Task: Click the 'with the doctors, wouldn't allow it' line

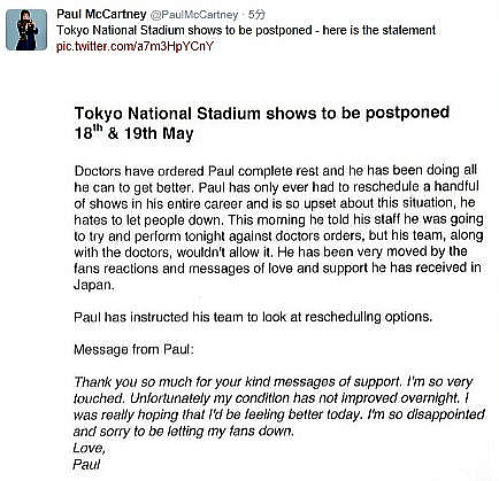Action: tap(270, 252)
